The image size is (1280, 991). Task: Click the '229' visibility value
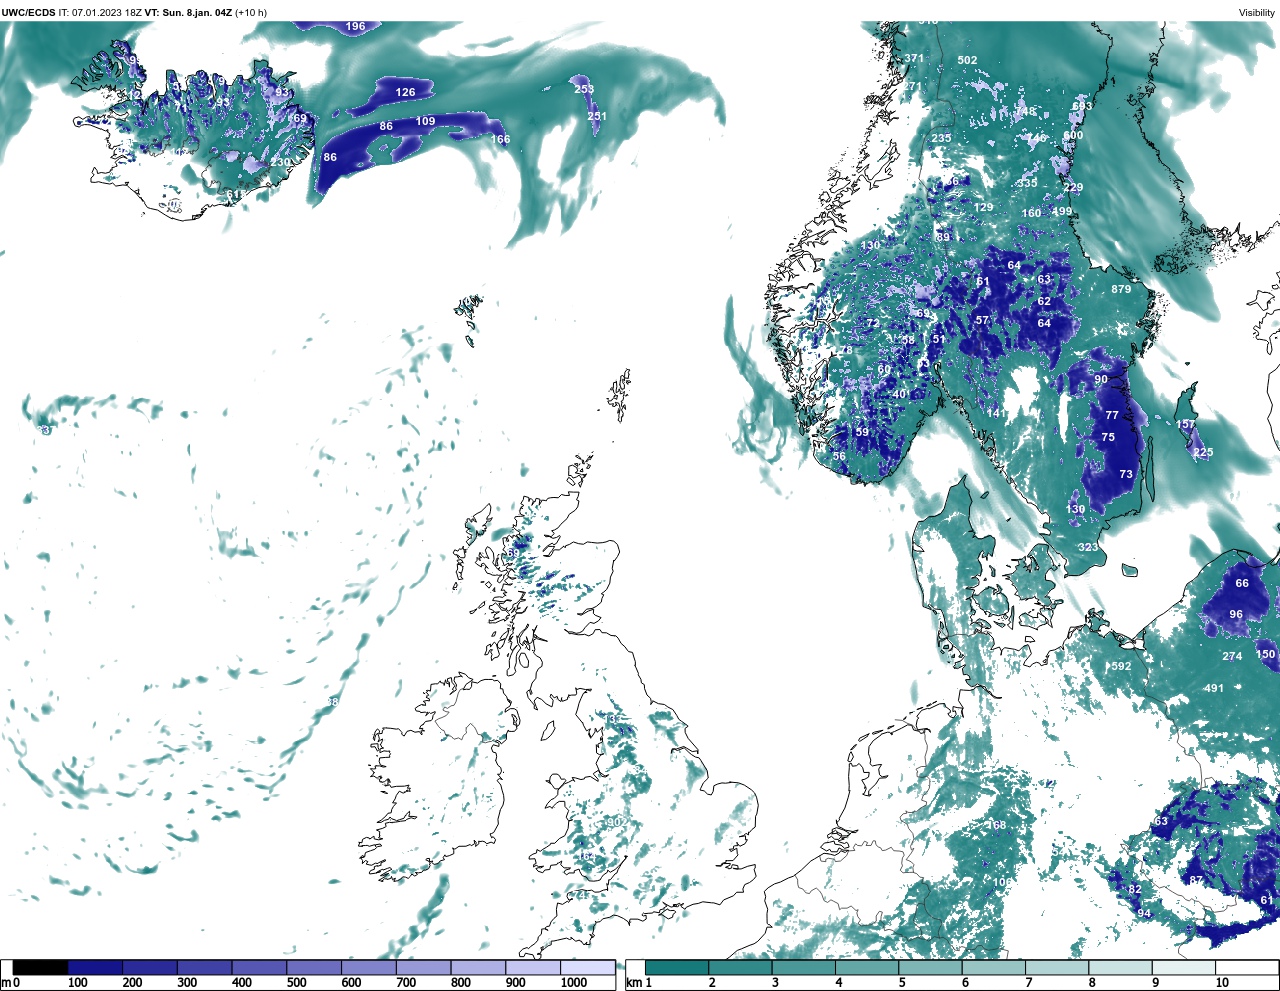coord(1073,187)
